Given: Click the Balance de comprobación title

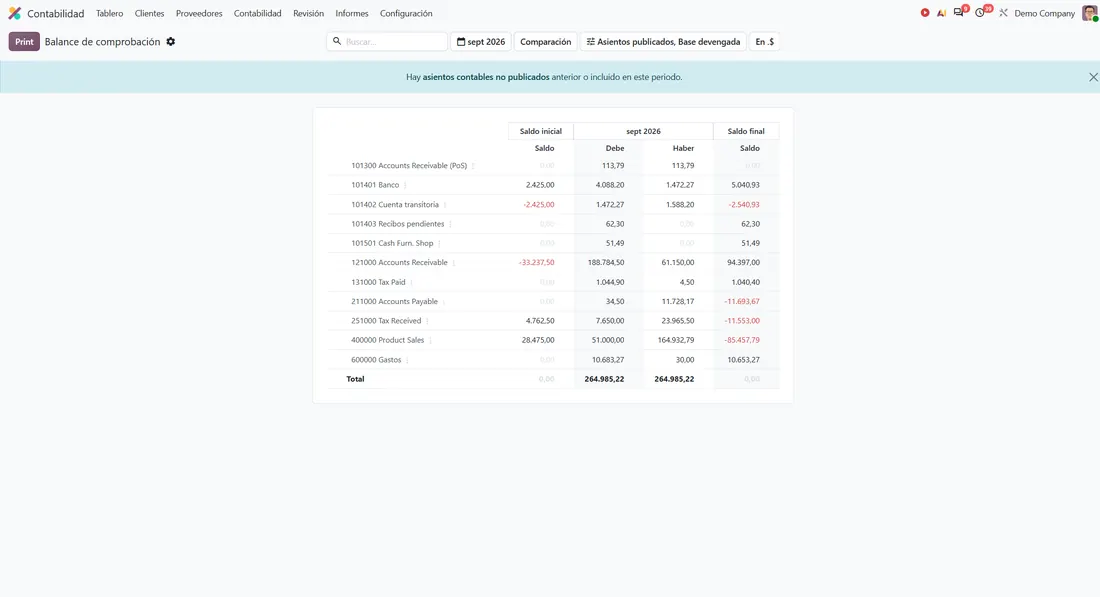Looking at the screenshot, I should tap(102, 42).
